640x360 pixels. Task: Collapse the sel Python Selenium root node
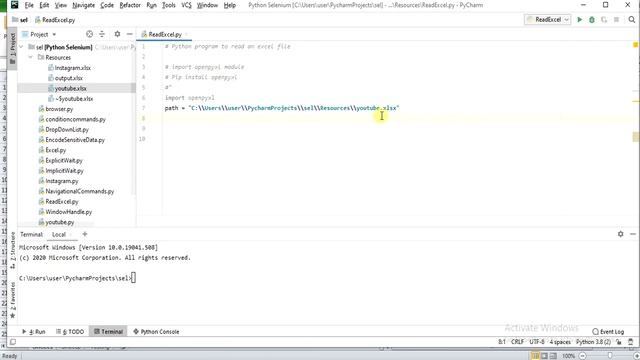pyautogui.click(x=21, y=47)
